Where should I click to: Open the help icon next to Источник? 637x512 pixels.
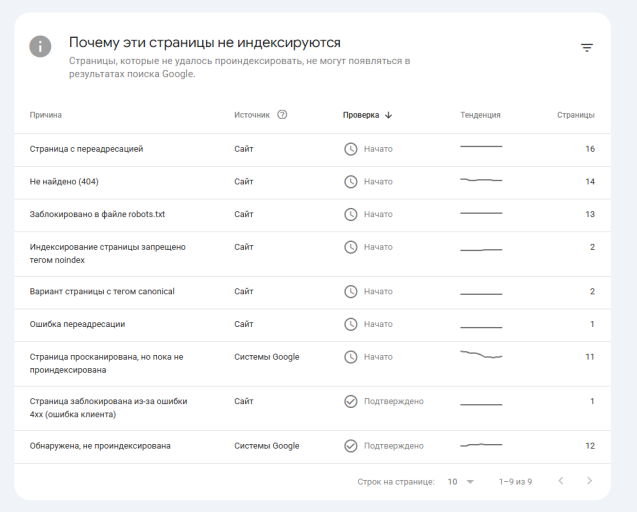tap(282, 115)
